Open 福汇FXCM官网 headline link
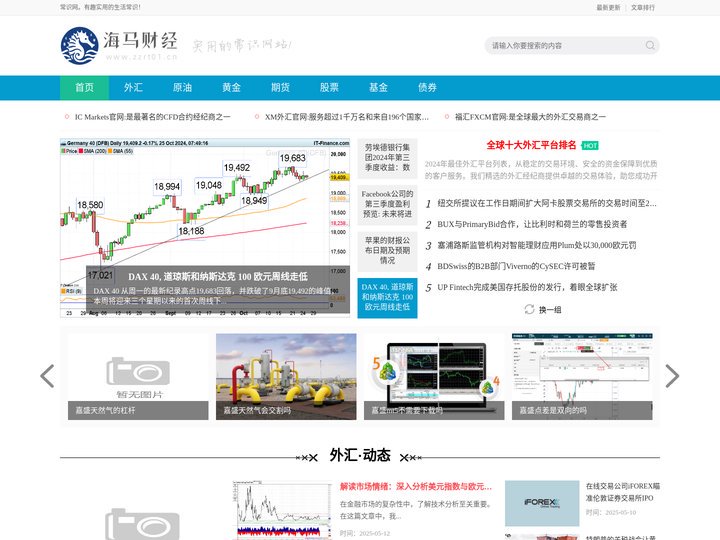The width and height of the screenshot is (720, 540). [x=530, y=117]
